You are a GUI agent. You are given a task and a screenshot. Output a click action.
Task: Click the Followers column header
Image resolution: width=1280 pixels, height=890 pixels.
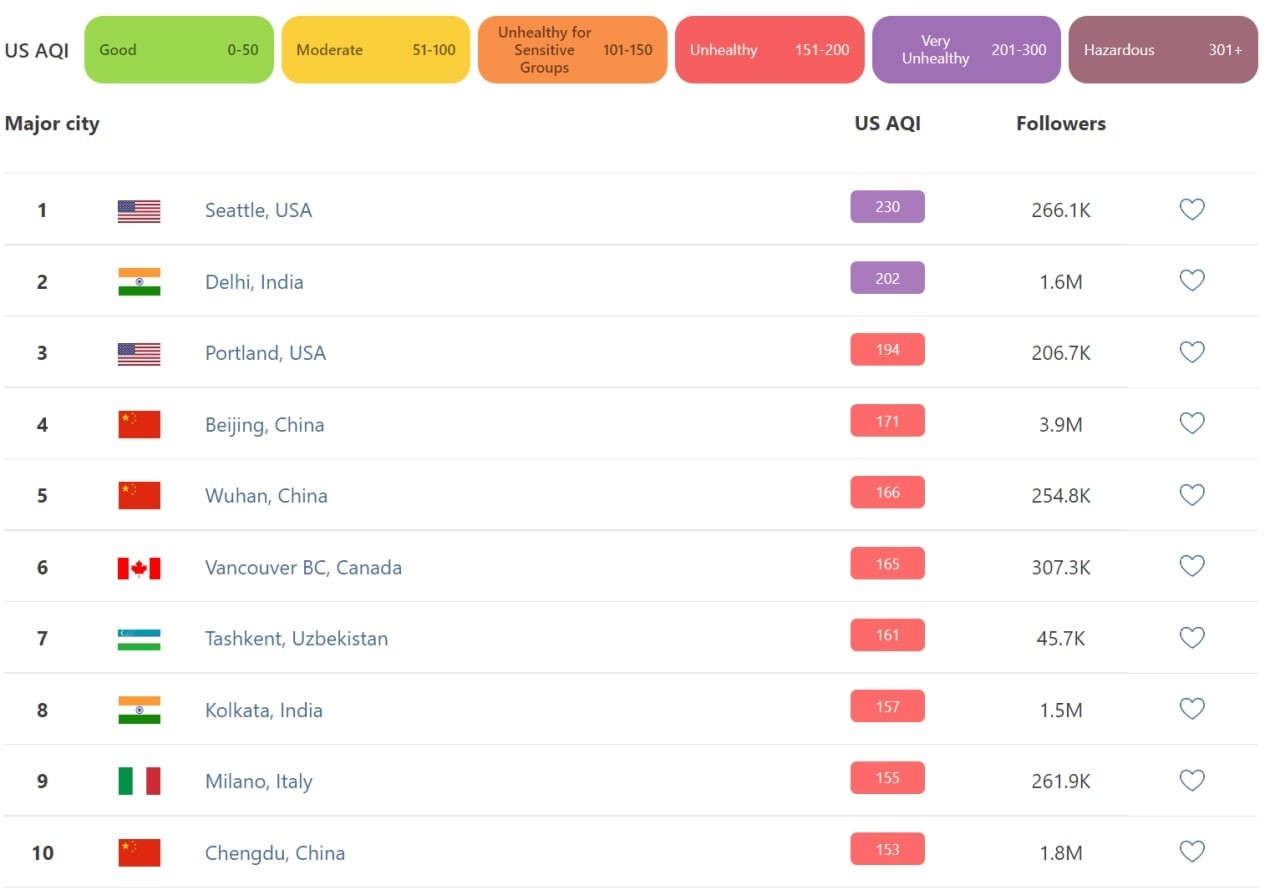tap(1060, 124)
